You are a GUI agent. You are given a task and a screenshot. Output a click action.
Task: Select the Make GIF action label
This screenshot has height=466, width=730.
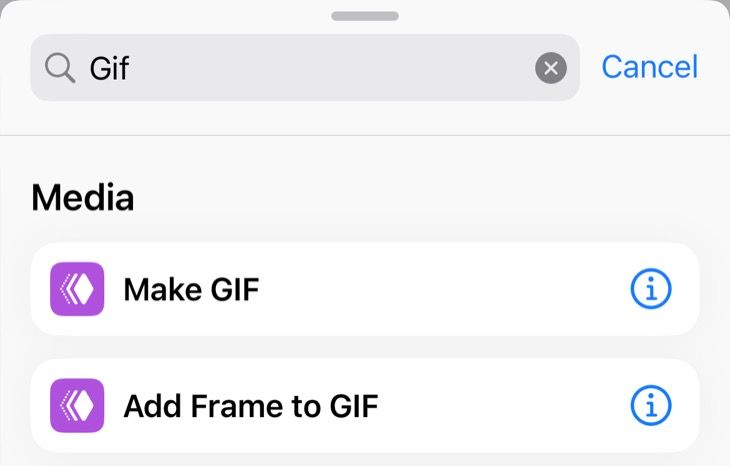point(191,289)
